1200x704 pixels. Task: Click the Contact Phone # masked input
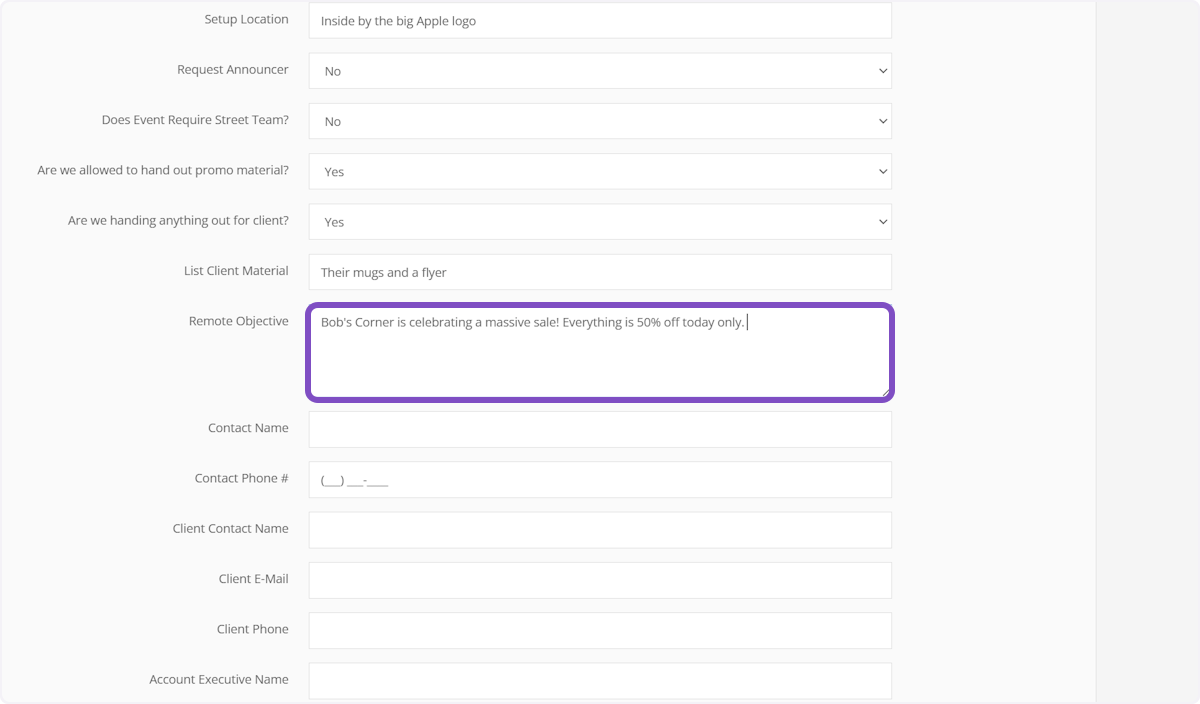[x=600, y=480]
